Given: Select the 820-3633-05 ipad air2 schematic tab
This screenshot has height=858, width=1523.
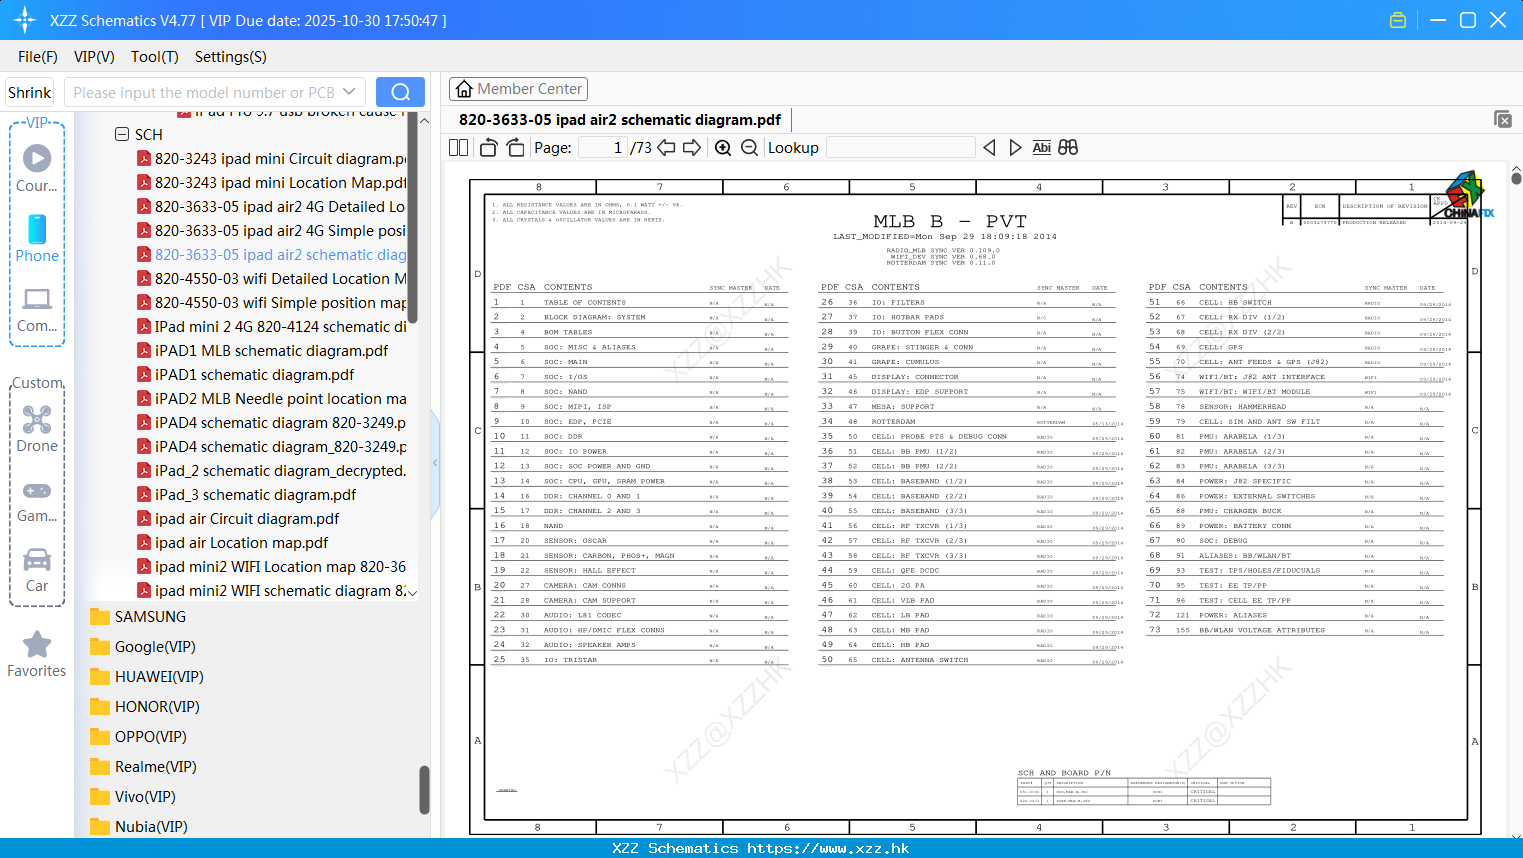Looking at the screenshot, I should click(620, 120).
